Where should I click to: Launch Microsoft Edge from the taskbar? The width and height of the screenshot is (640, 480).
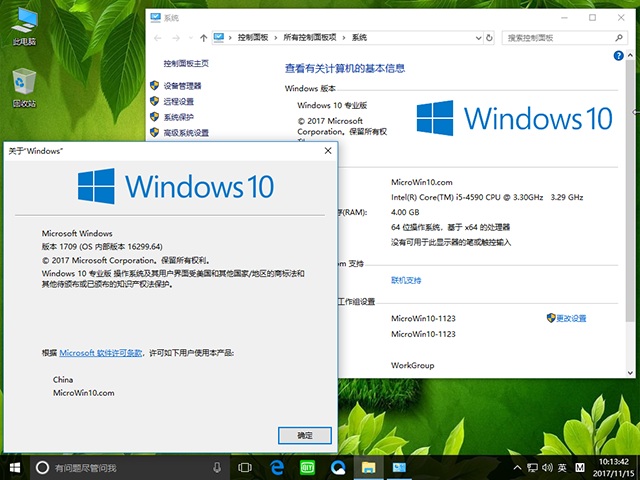tap(277, 468)
